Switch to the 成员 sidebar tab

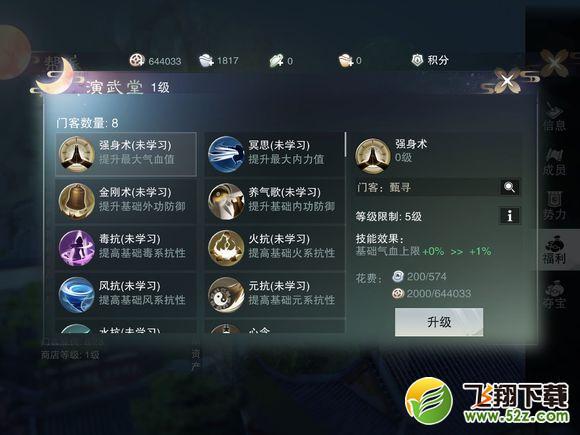[x=554, y=162]
